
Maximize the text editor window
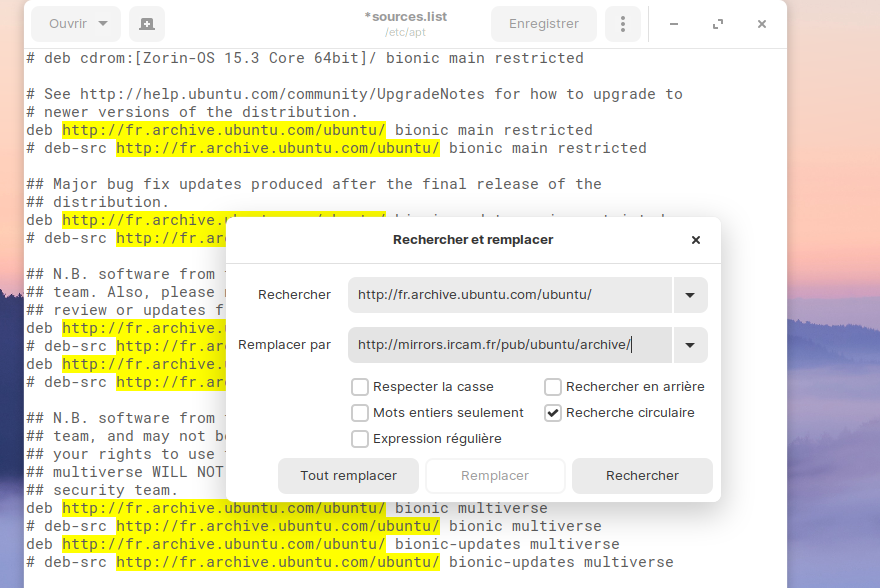[x=718, y=24]
